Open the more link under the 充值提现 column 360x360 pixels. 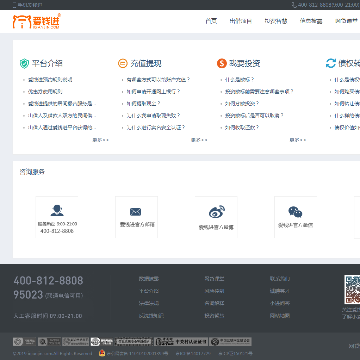(x=199, y=140)
